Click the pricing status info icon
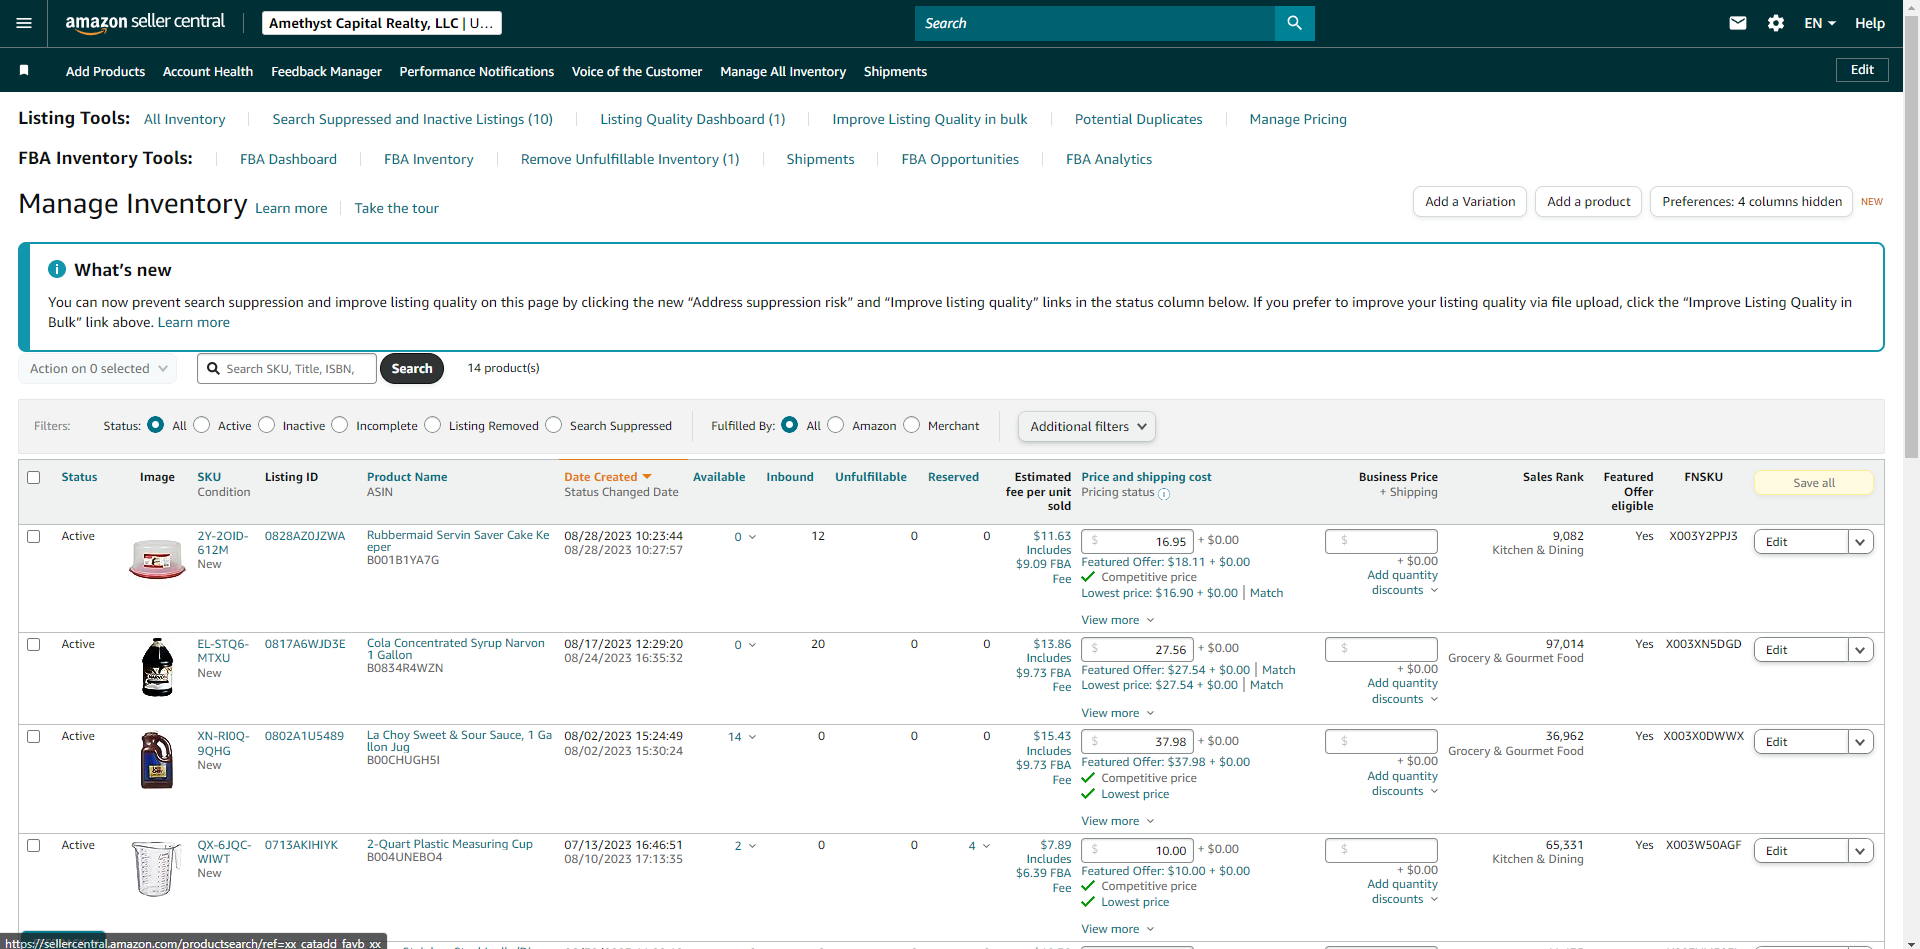 (x=1164, y=493)
